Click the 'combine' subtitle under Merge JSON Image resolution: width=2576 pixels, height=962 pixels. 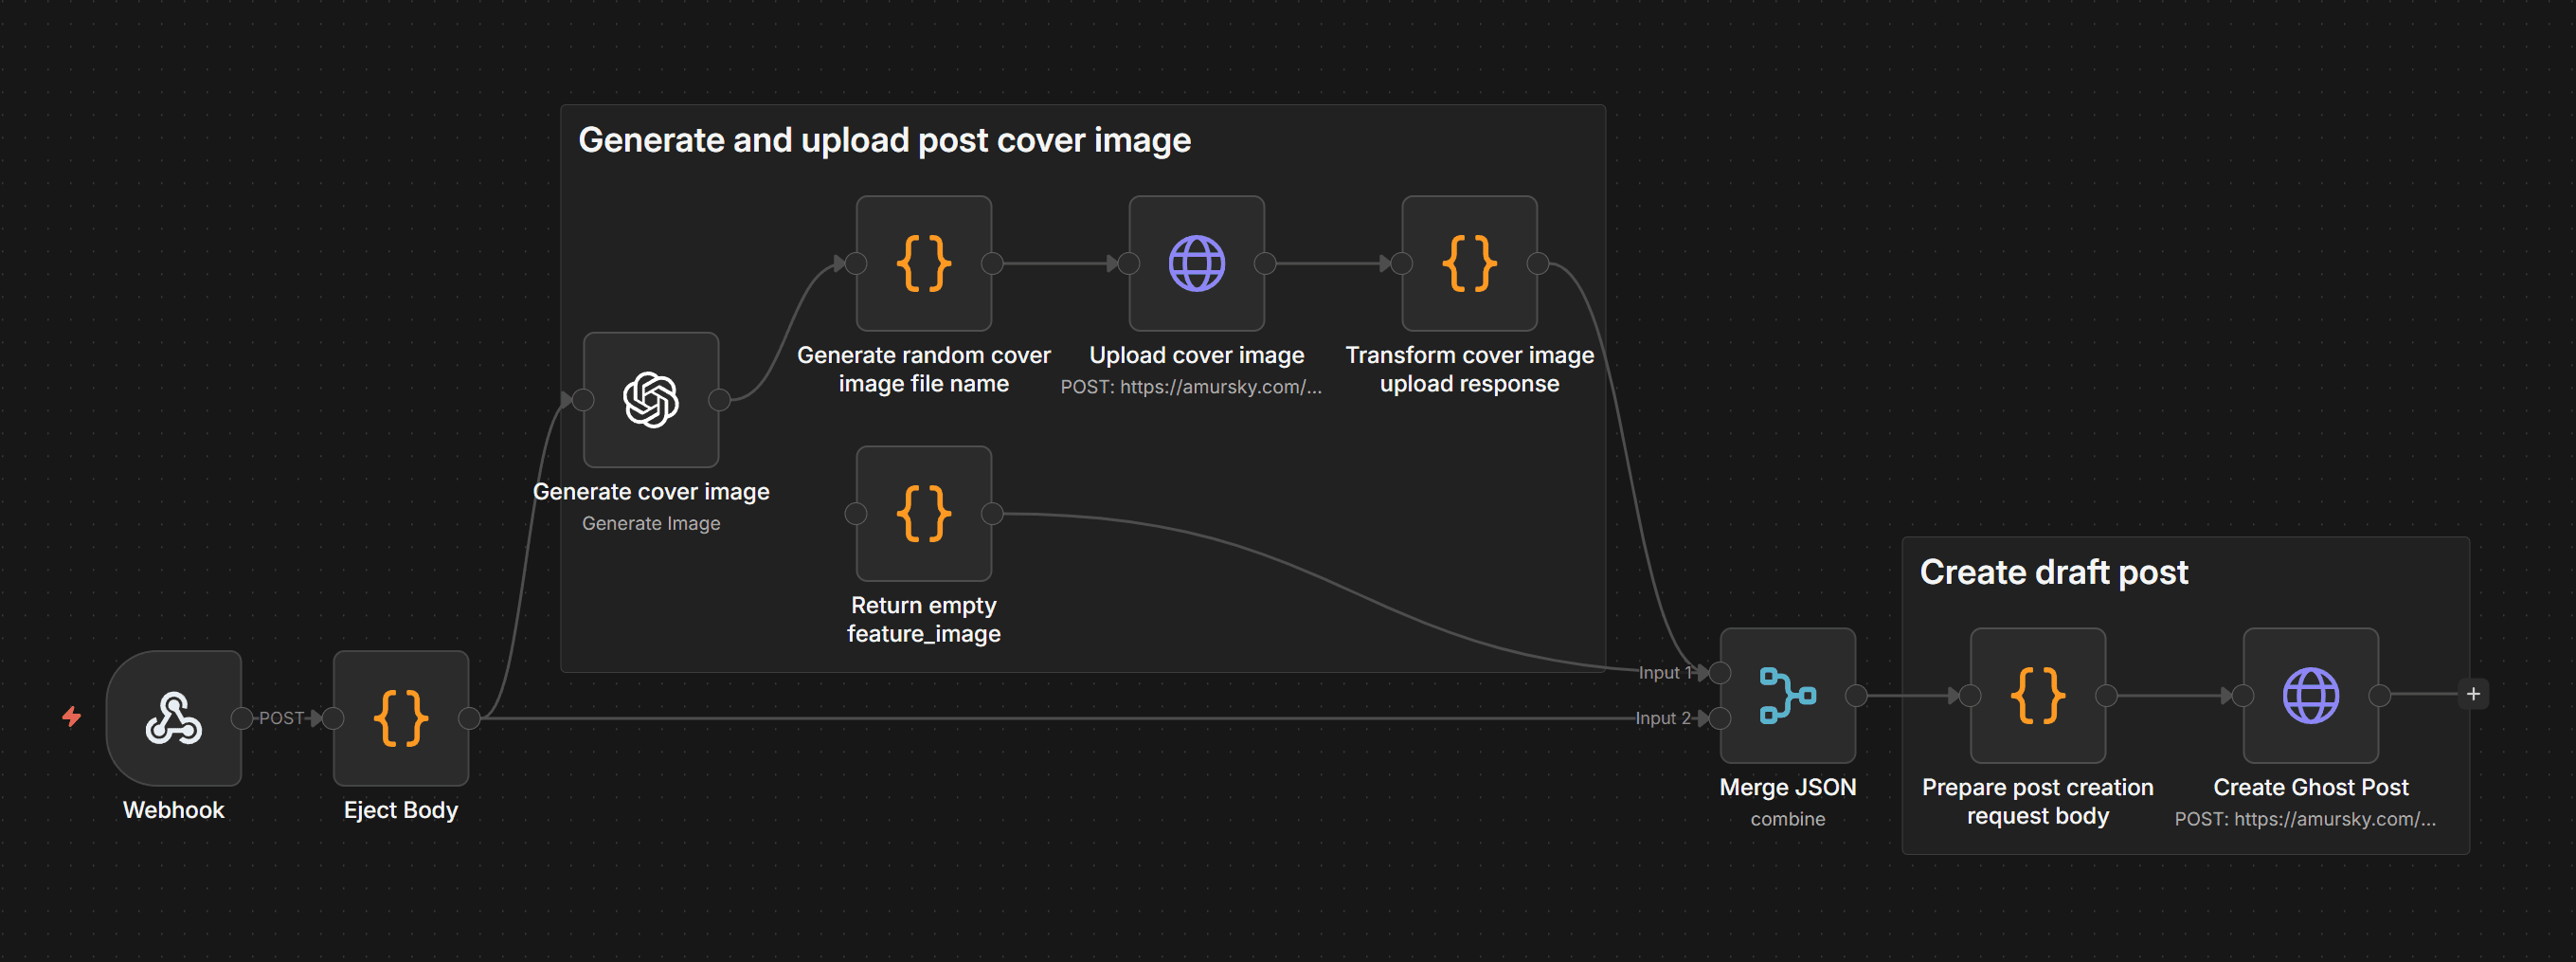pyautogui.click(x=1788, y=819)
